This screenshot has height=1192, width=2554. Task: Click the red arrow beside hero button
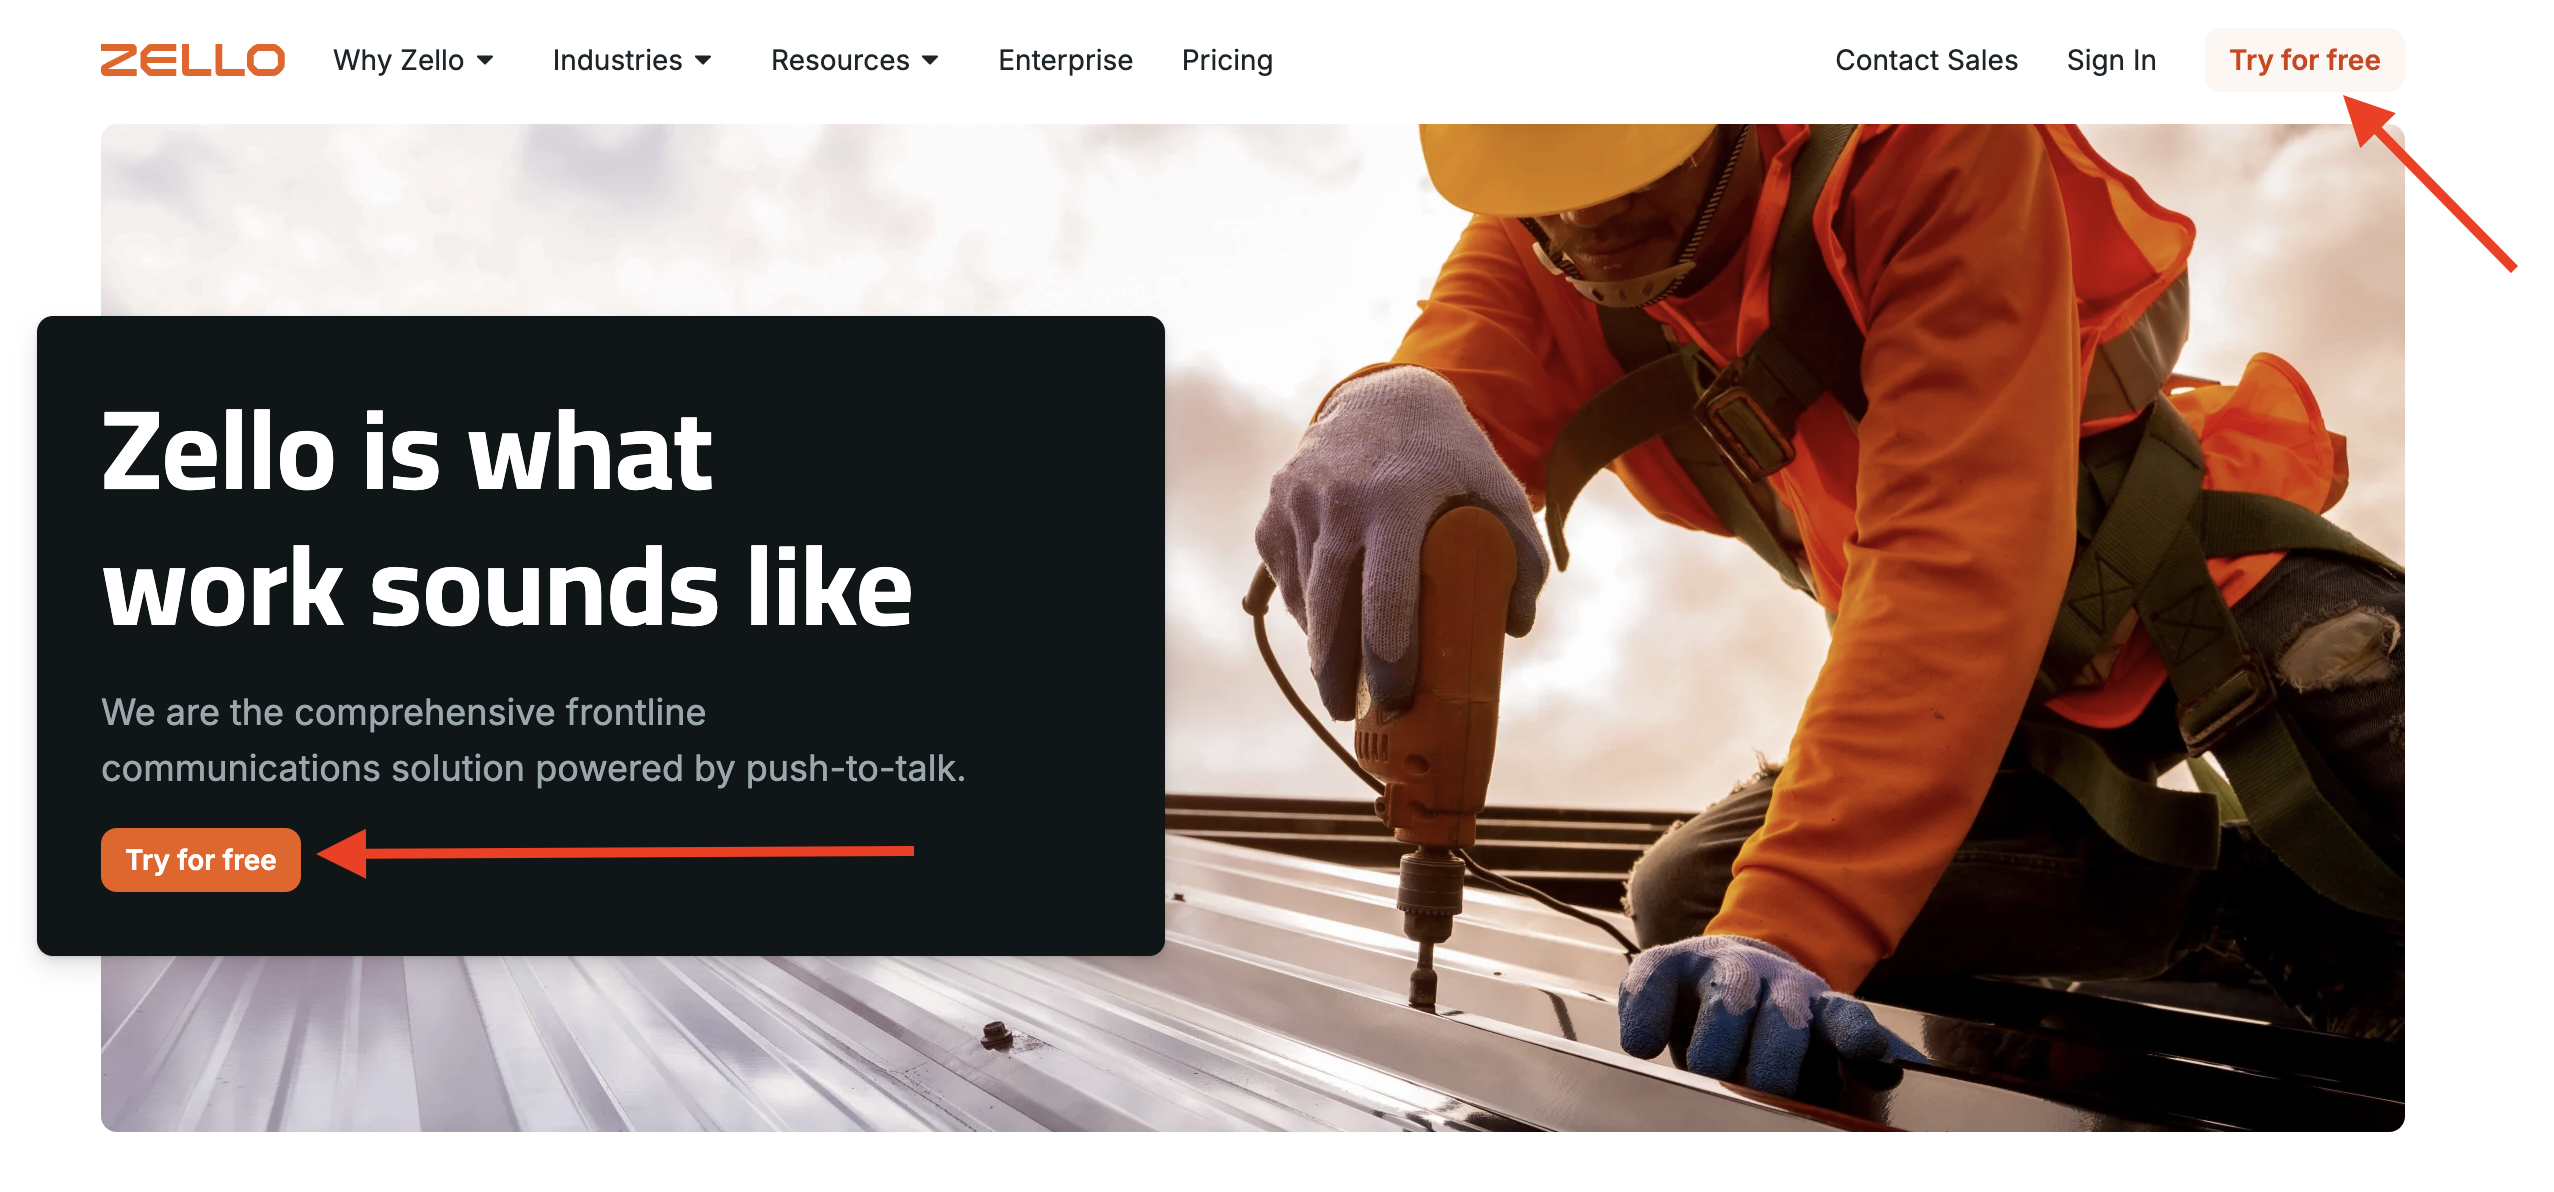tap(615, 853)
